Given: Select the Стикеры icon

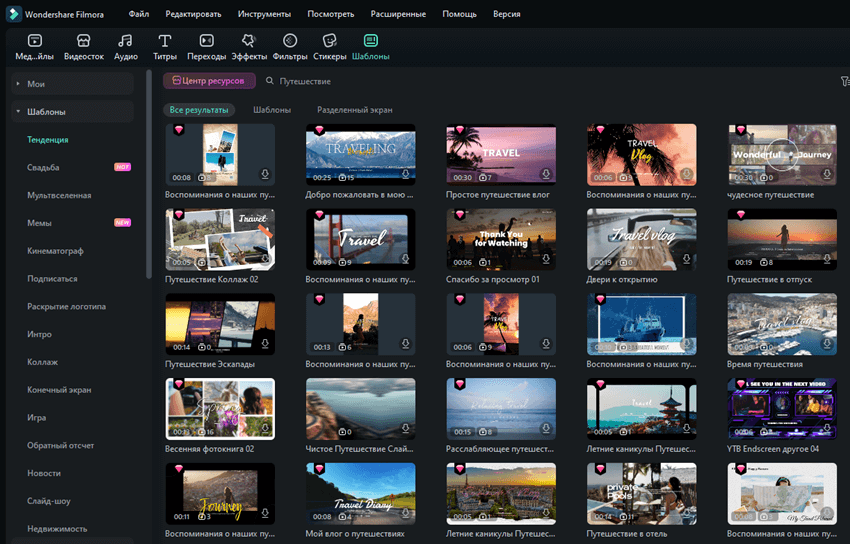Looking at the screenshot, I should point(330,47).
